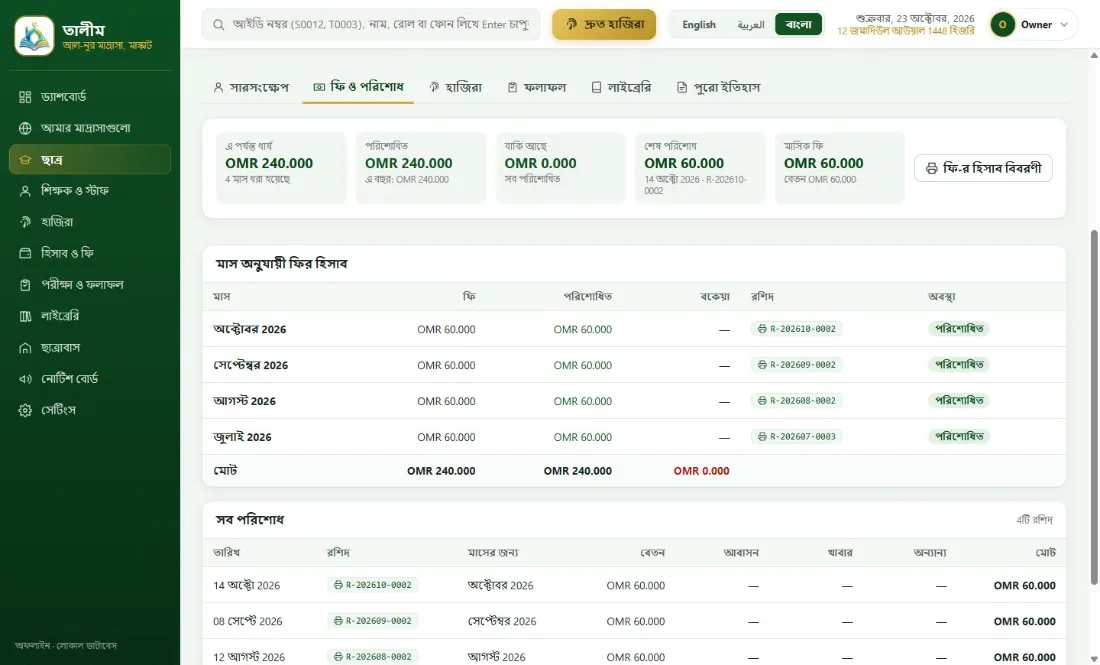Screen dimensions: 1100x665
Task: Open হাজিরা in the sidebar
Action: [90, 222]
